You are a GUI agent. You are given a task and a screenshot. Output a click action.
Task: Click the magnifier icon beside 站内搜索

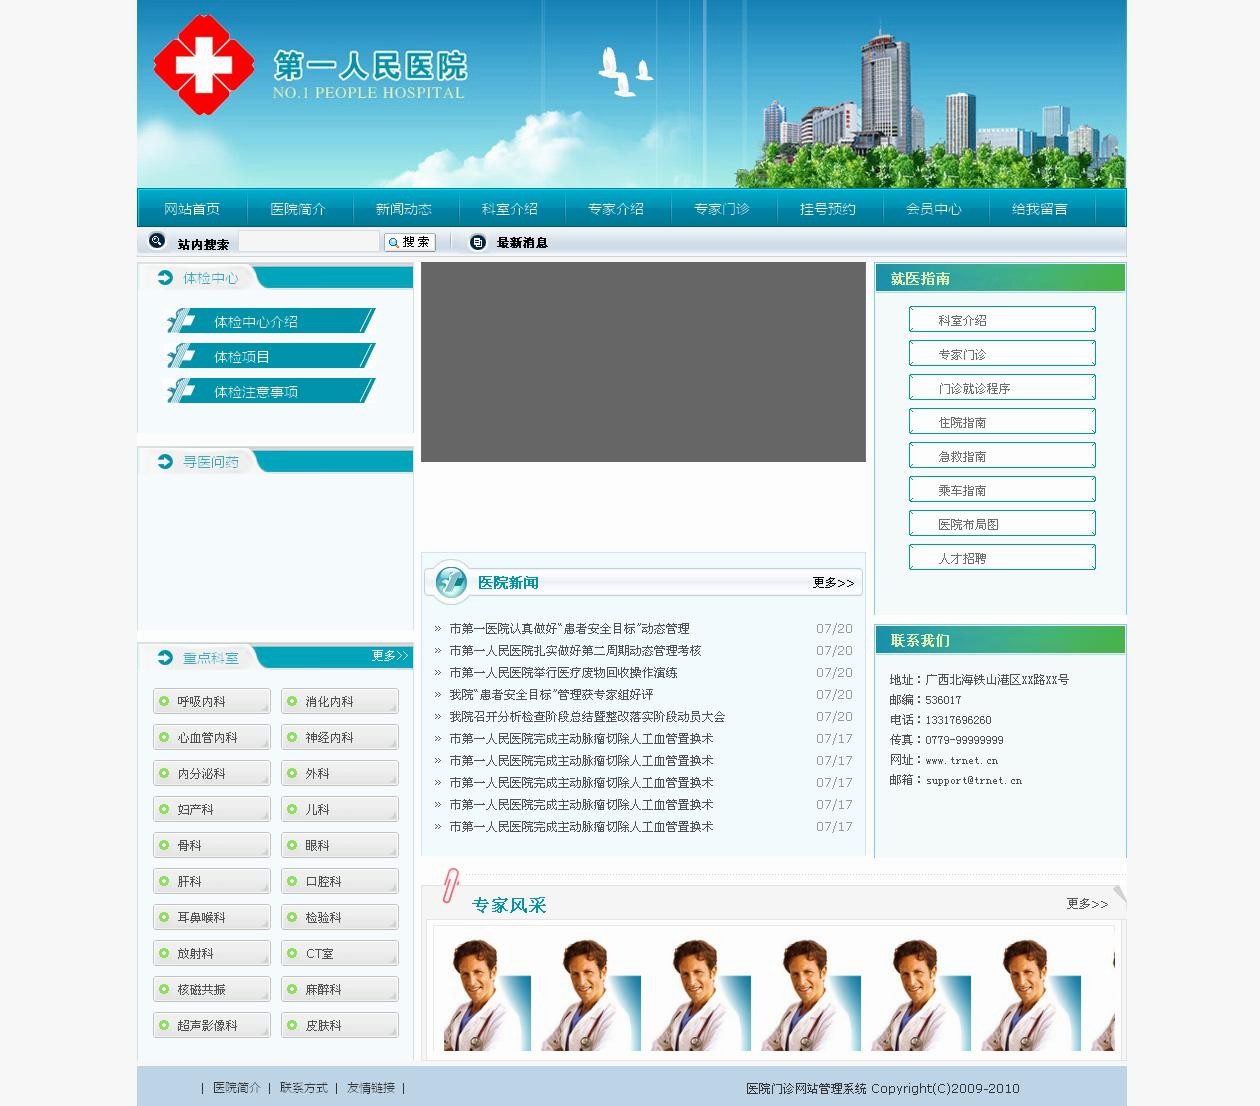tap(157, 241)
